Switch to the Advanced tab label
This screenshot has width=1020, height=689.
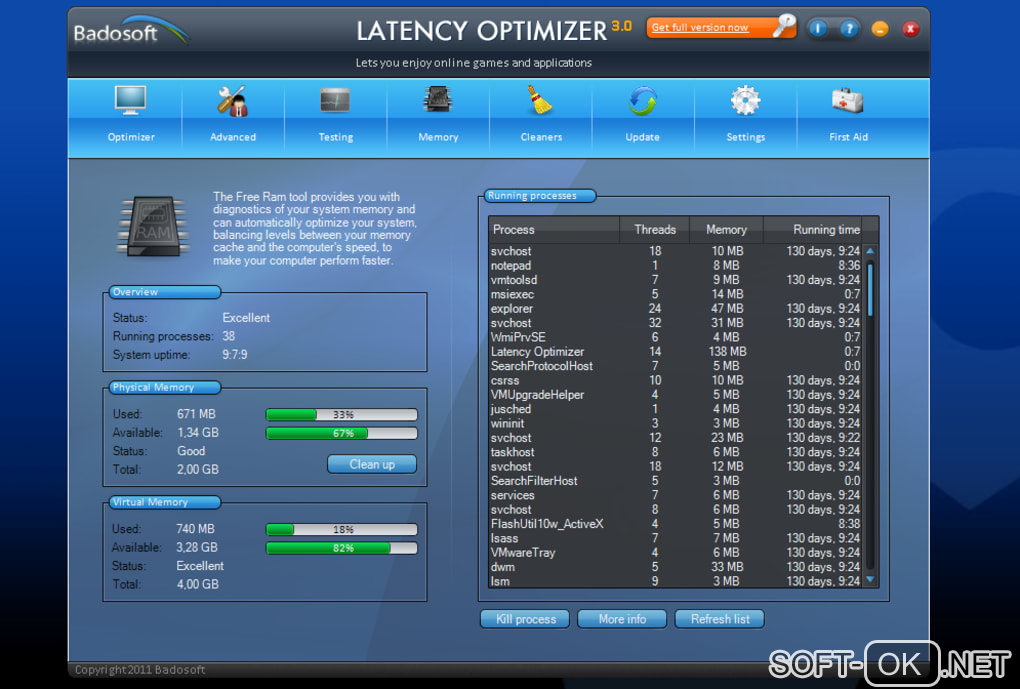(233, 137)
